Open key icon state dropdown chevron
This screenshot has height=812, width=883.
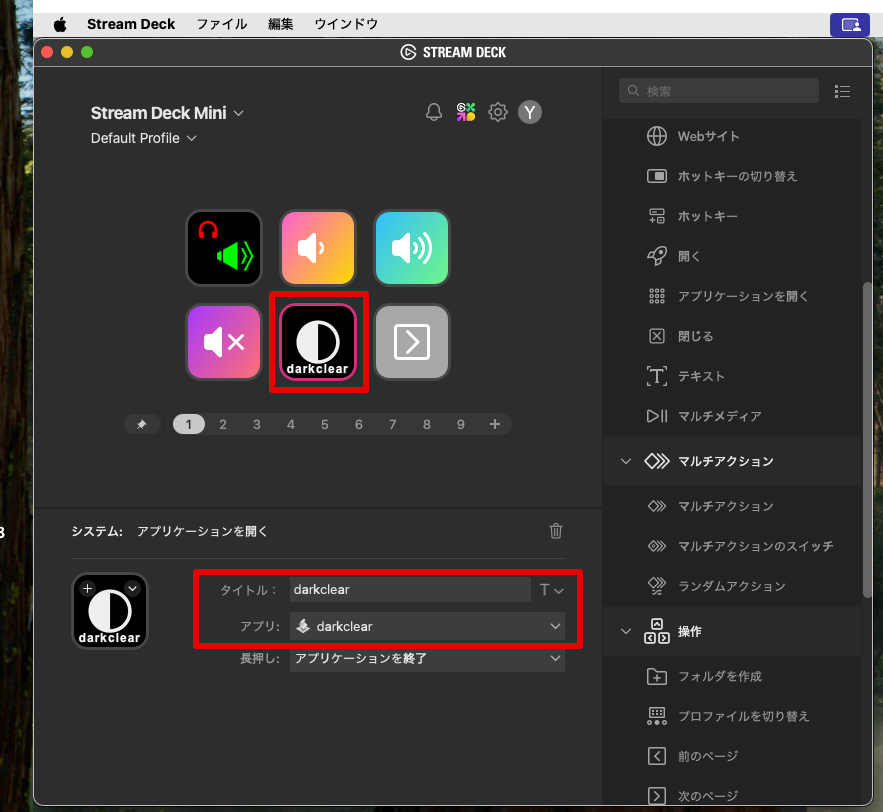click(132, 588)
